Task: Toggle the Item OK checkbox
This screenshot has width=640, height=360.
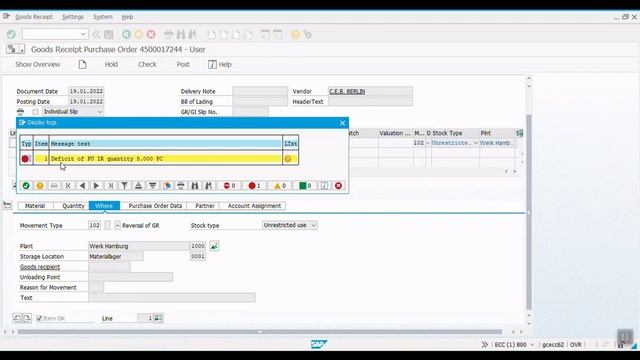Action: [39, 318]
